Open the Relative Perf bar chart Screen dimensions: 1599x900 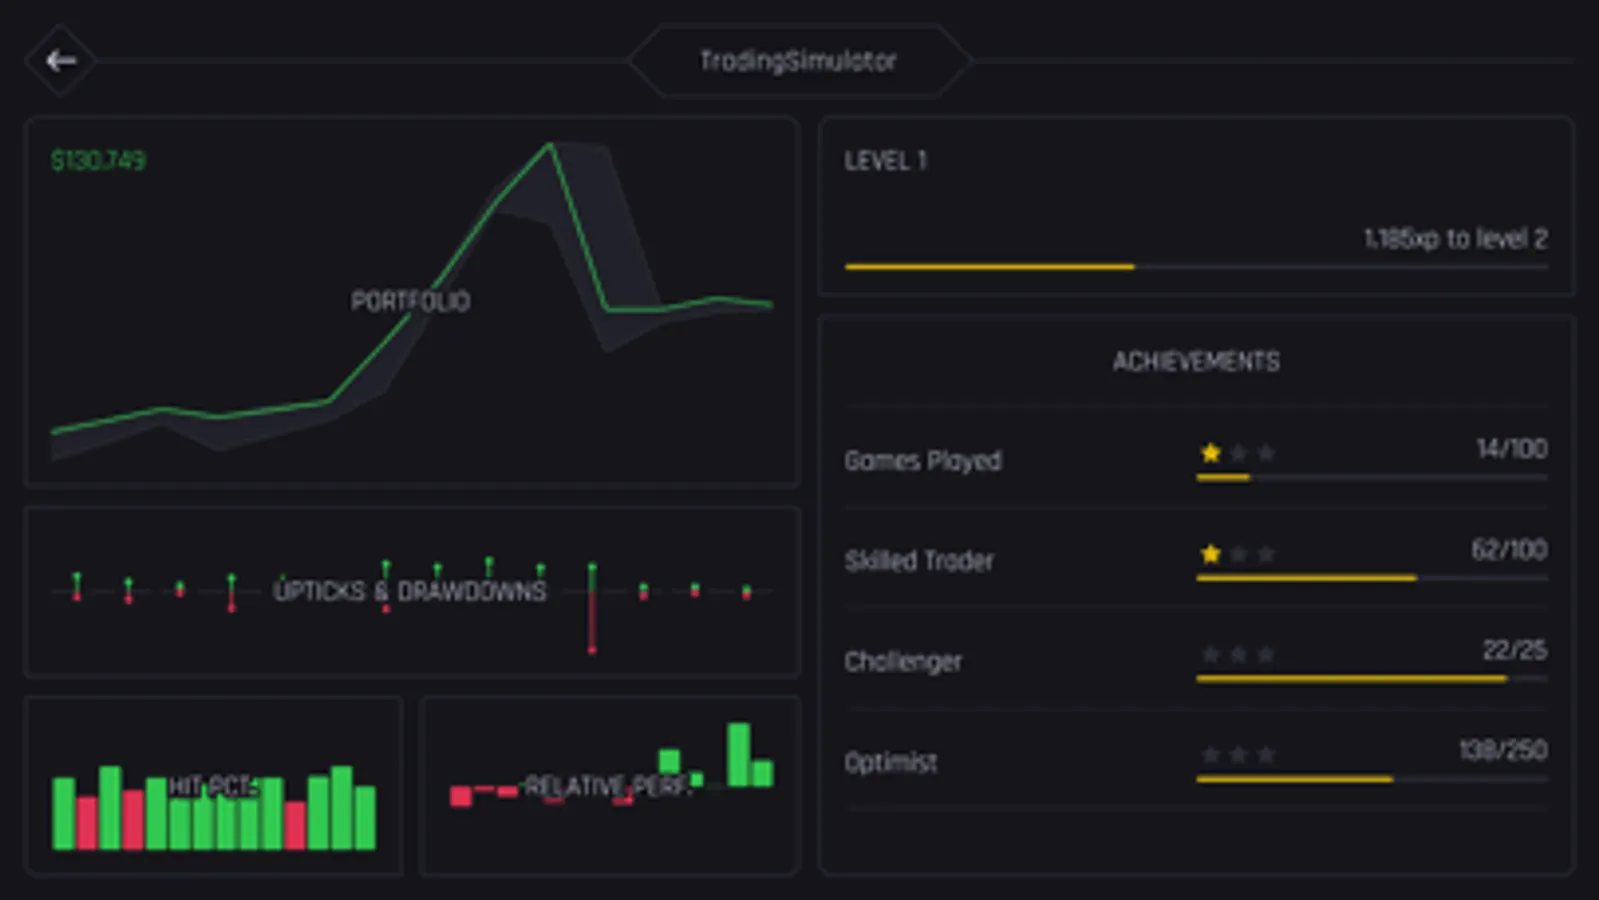[x=610, y=786]
